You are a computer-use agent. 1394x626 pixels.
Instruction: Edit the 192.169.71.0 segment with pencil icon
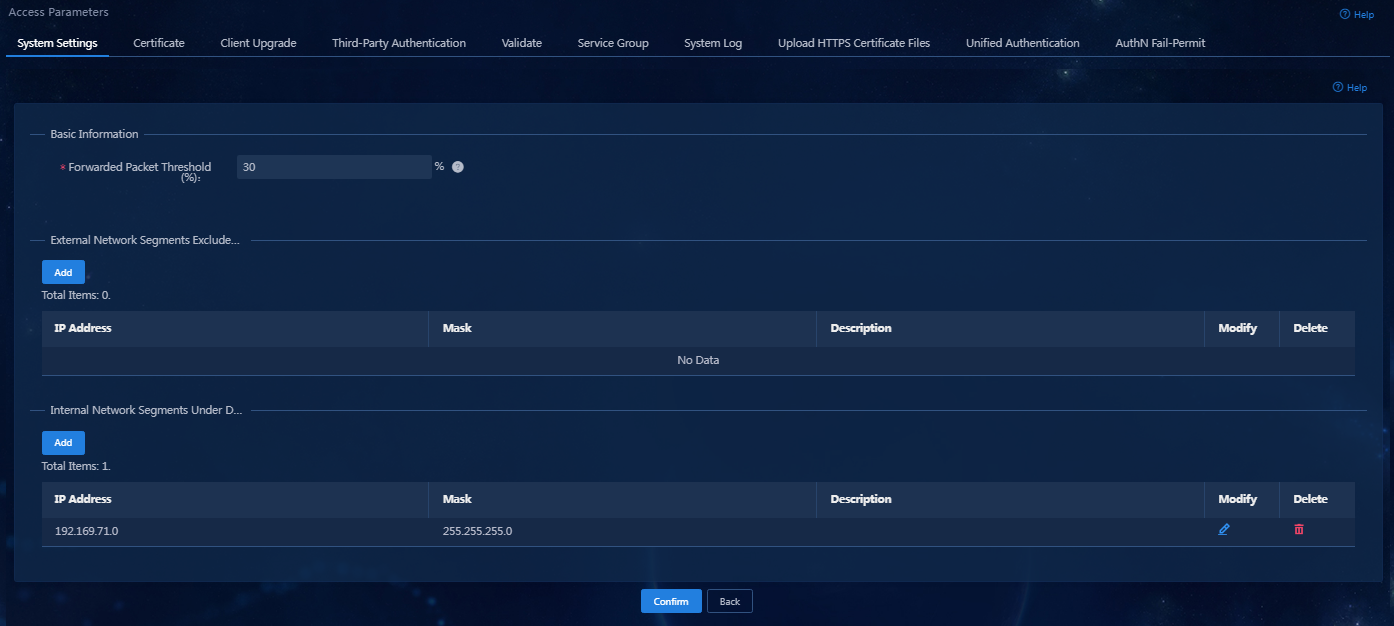pos(1224,529)
